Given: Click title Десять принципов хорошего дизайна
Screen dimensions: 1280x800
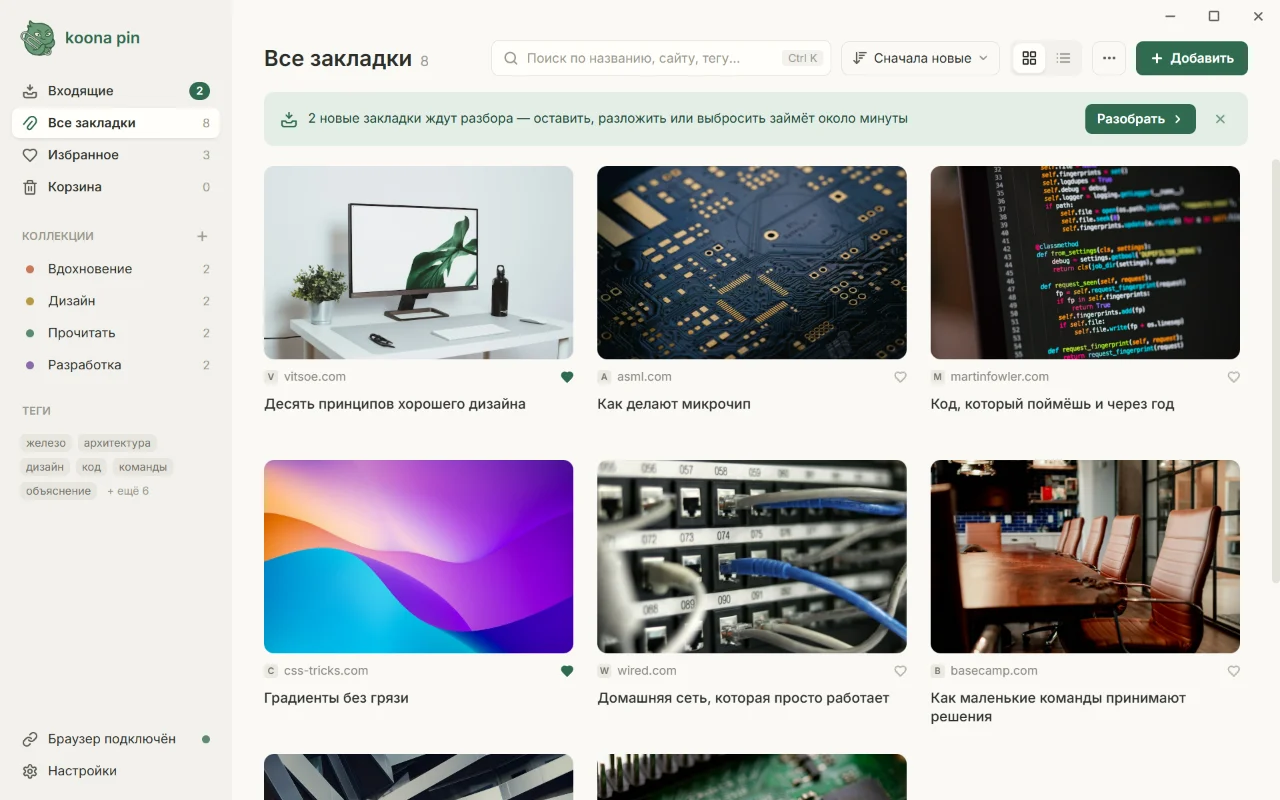Looking at the screenshot, I should (395, 404).
